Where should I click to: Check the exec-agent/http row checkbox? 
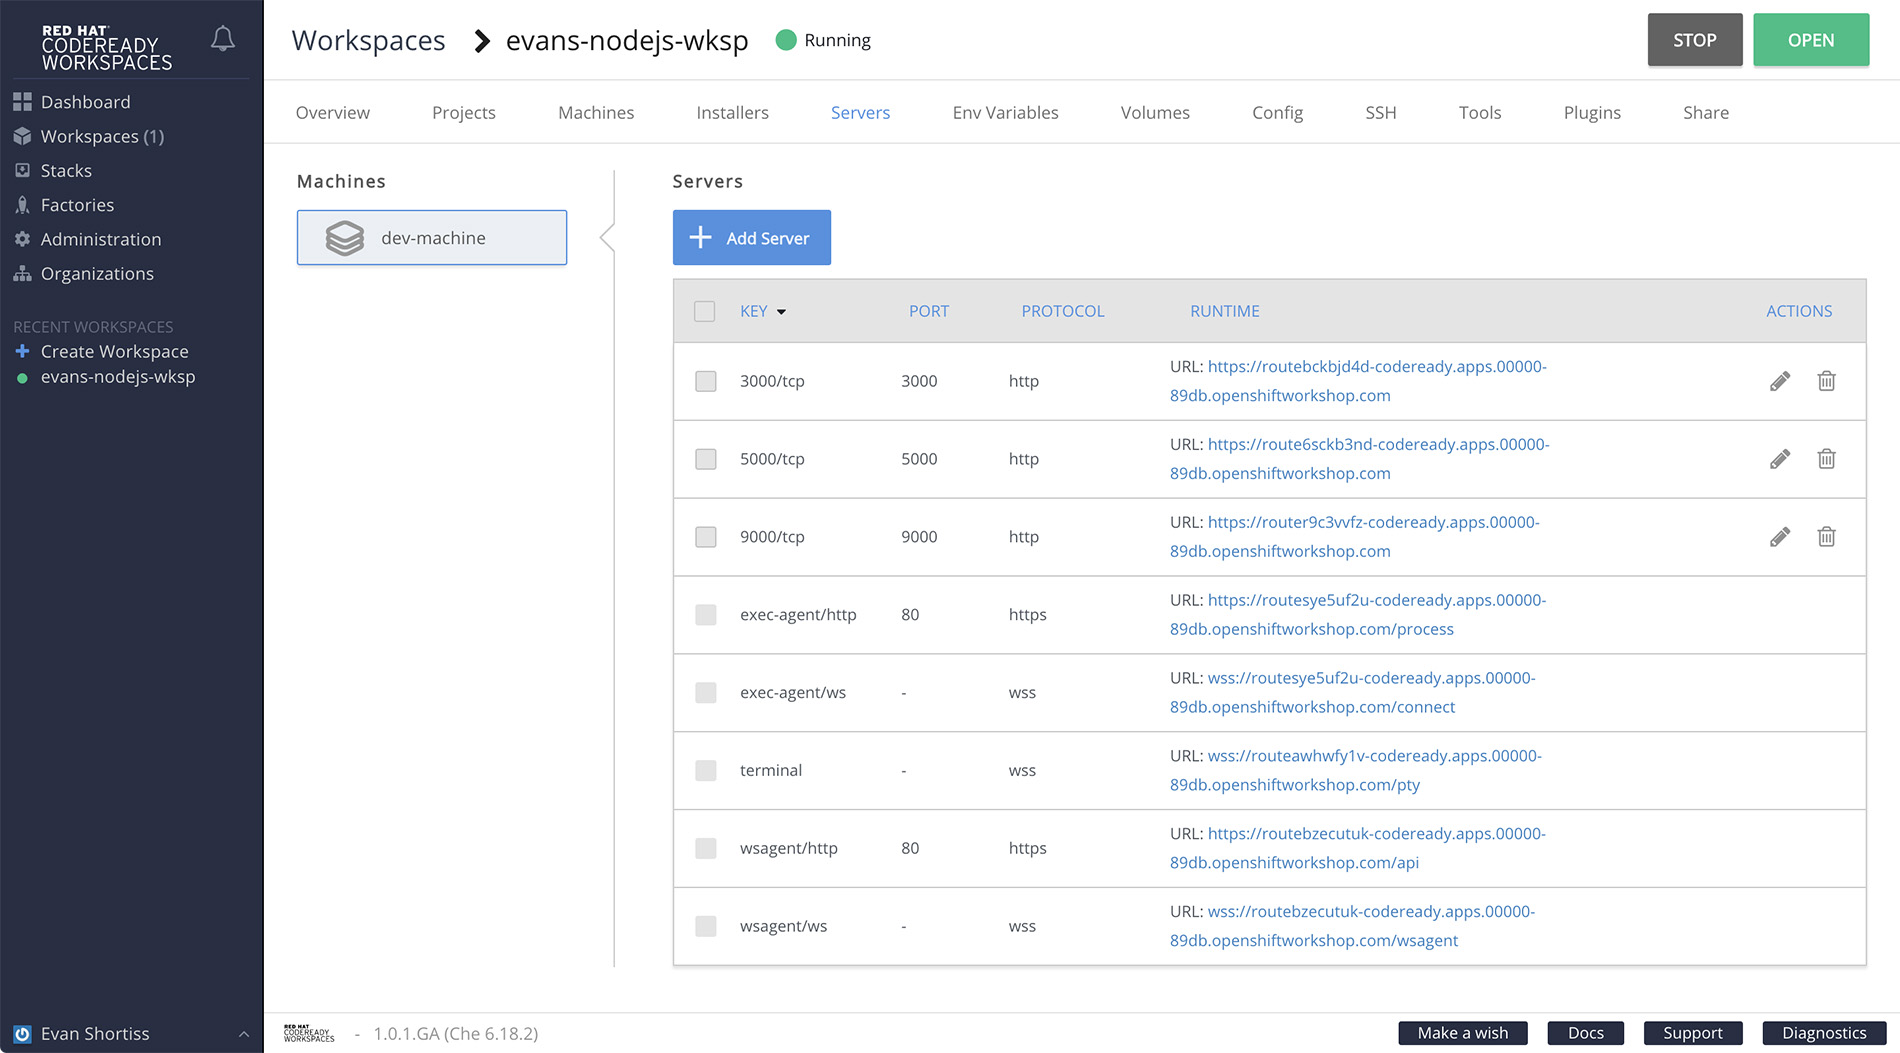pos(706,615)
